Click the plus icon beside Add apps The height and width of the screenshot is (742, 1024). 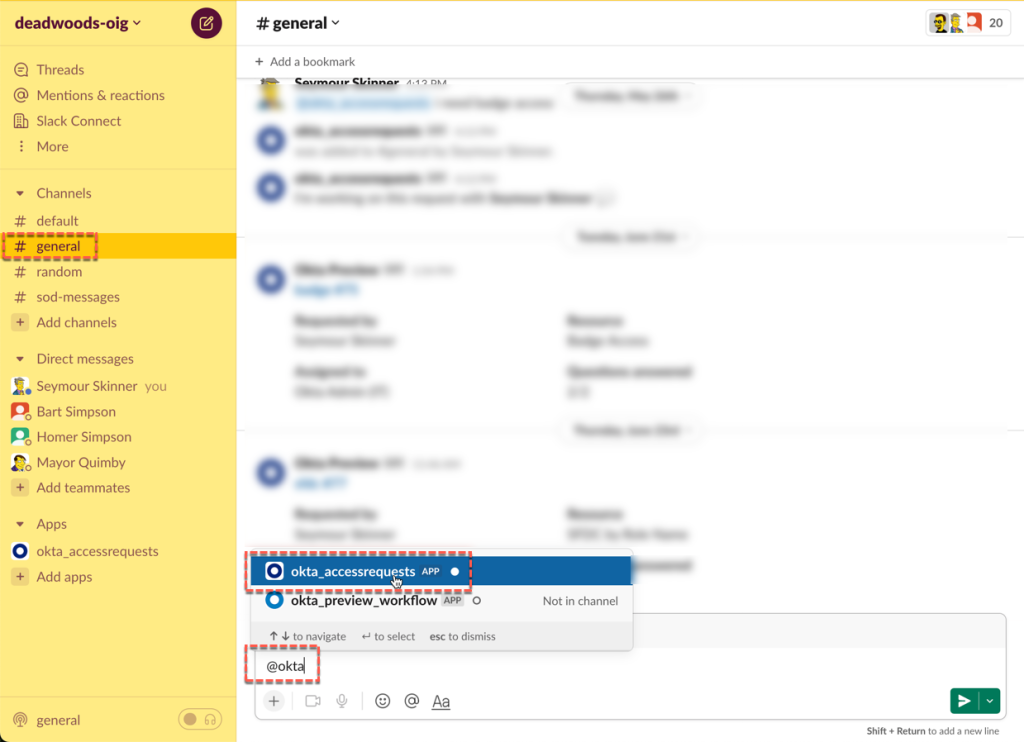pyautogui.click(x=20, y=577)
